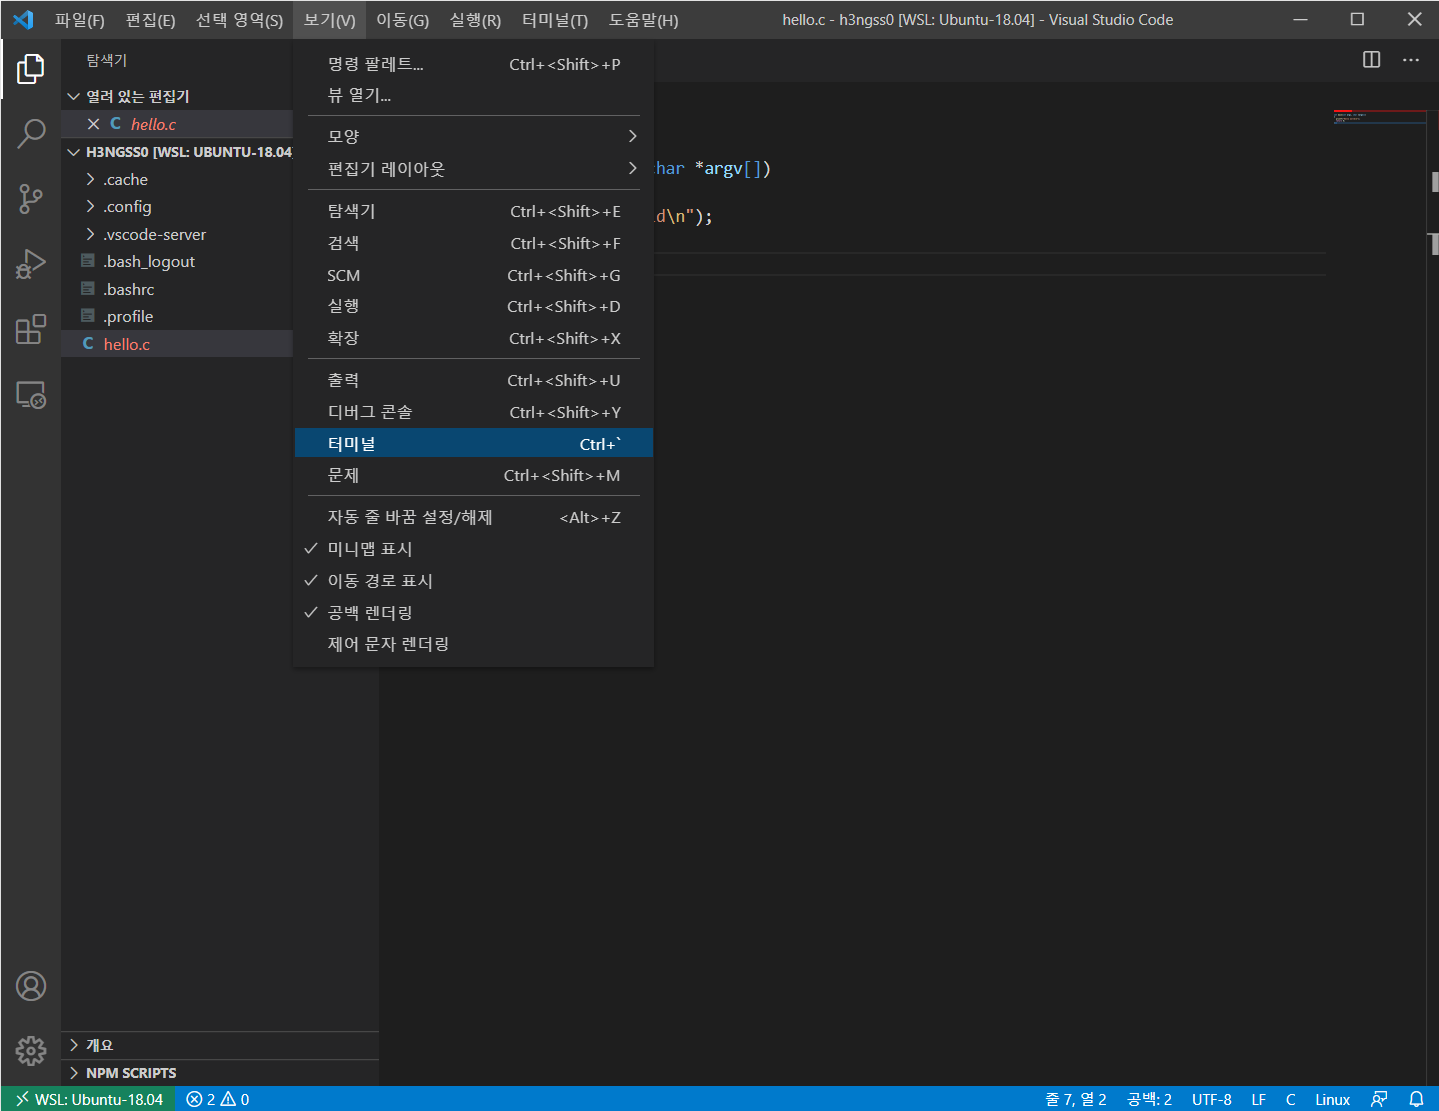Select 디버그 콘솔 menu entry
The image size is (1439, 1111).
point(474,412)
